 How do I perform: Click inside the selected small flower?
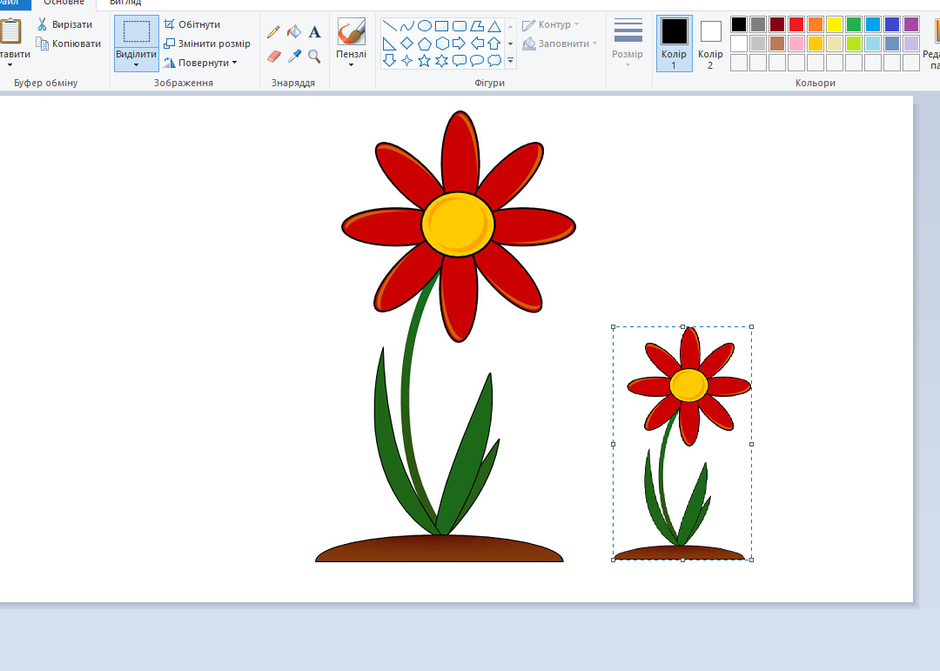click(682, 444)
